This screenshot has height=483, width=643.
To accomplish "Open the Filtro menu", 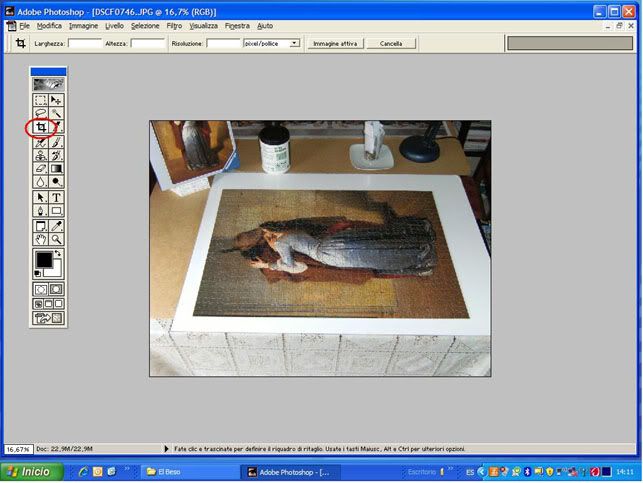I will pos(174,26).
